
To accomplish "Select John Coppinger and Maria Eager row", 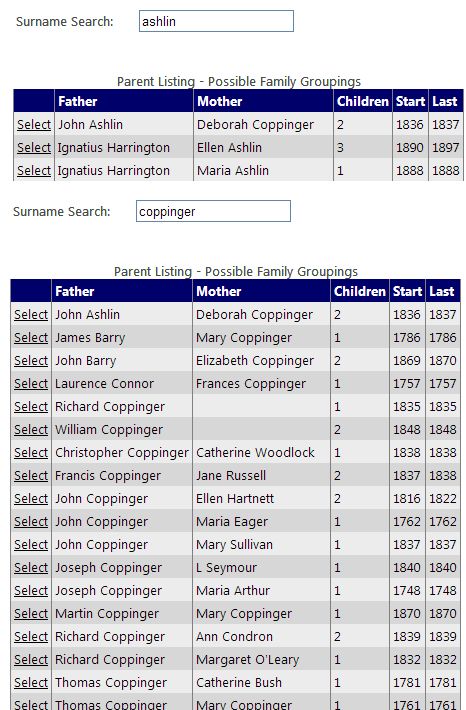I will (31, 522).
